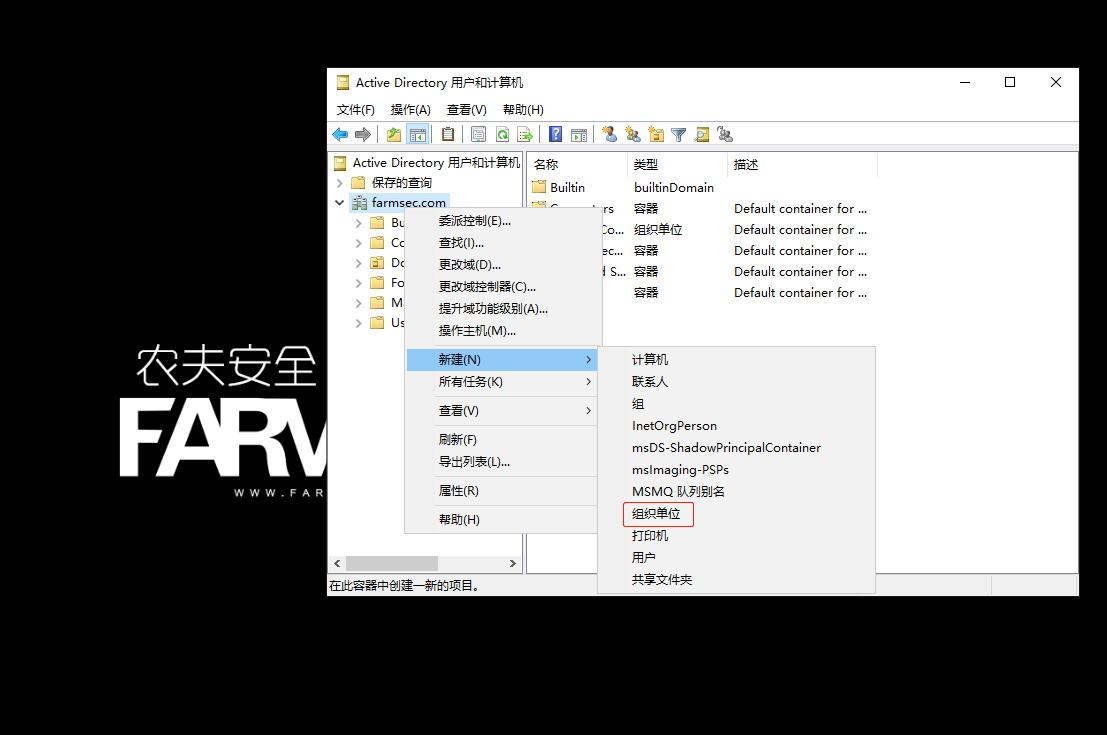Click the refresh icon in the toolbar

502,134
